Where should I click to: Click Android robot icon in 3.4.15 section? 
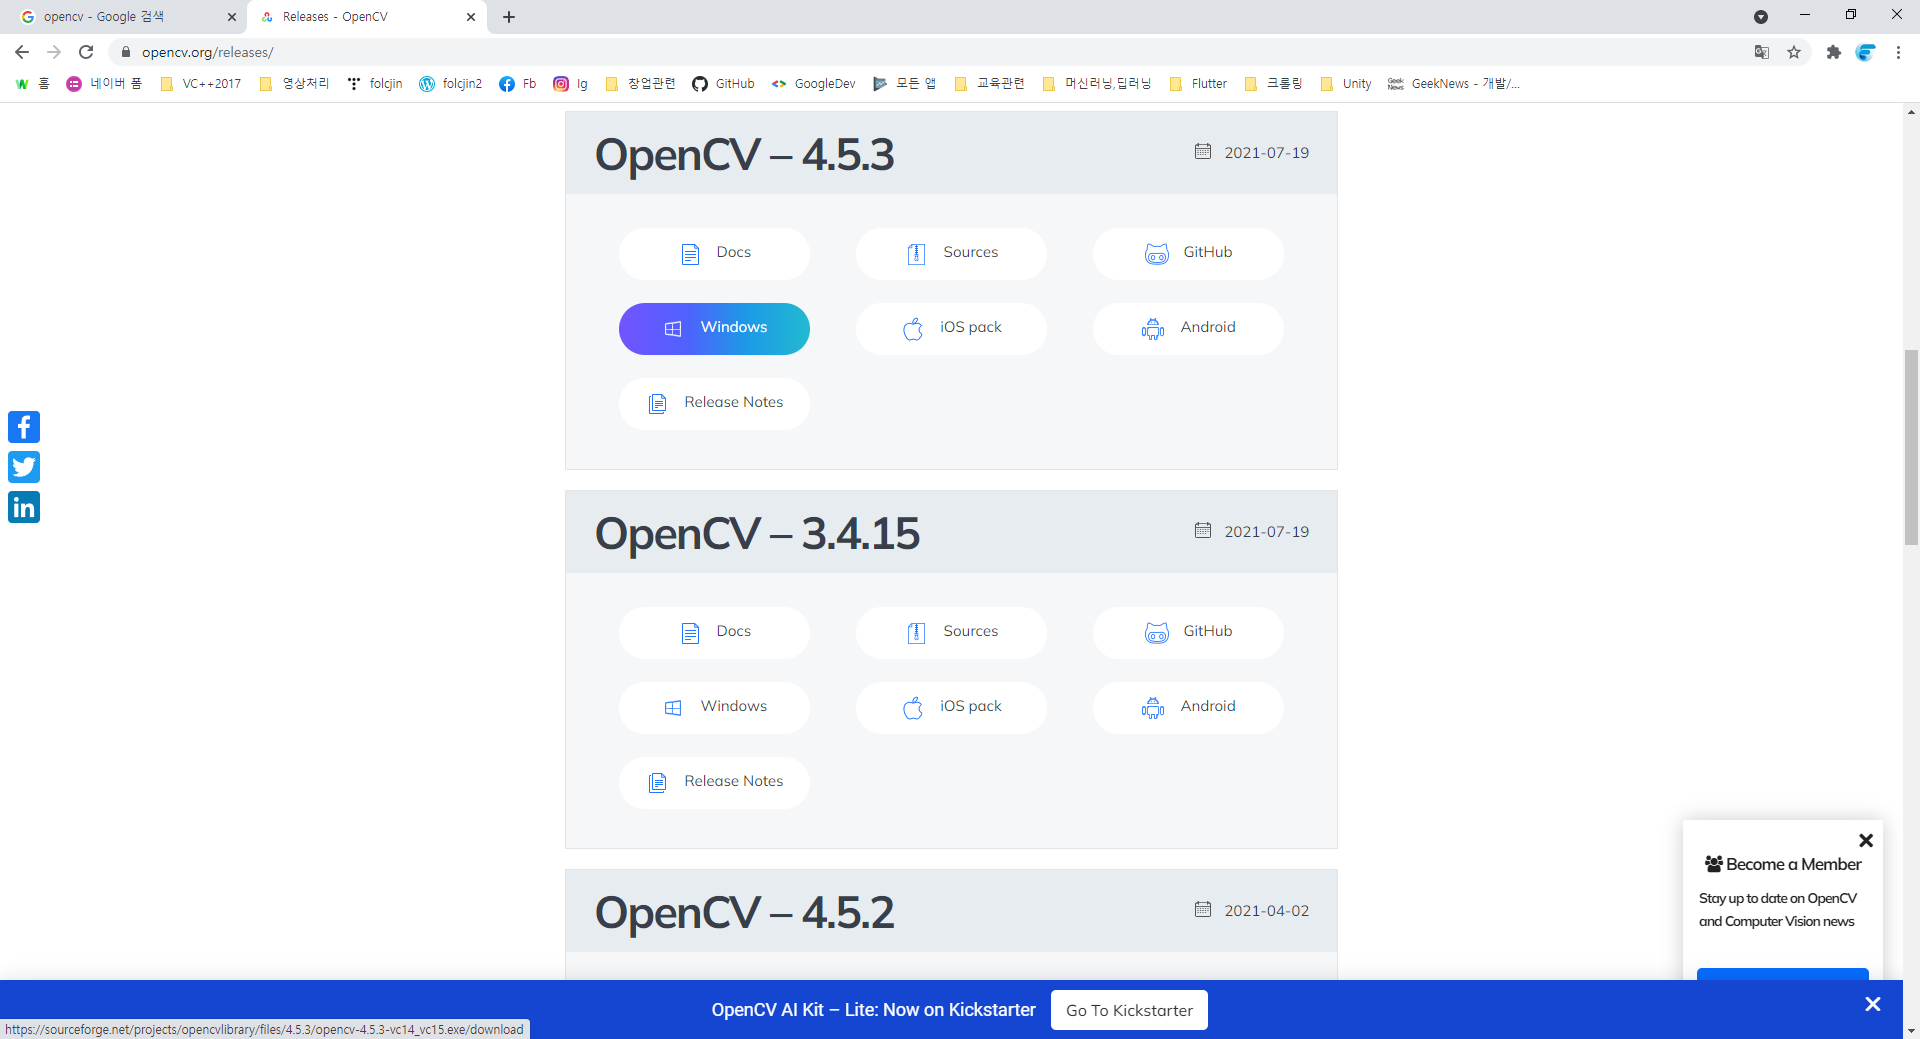tap(1153, 708)
